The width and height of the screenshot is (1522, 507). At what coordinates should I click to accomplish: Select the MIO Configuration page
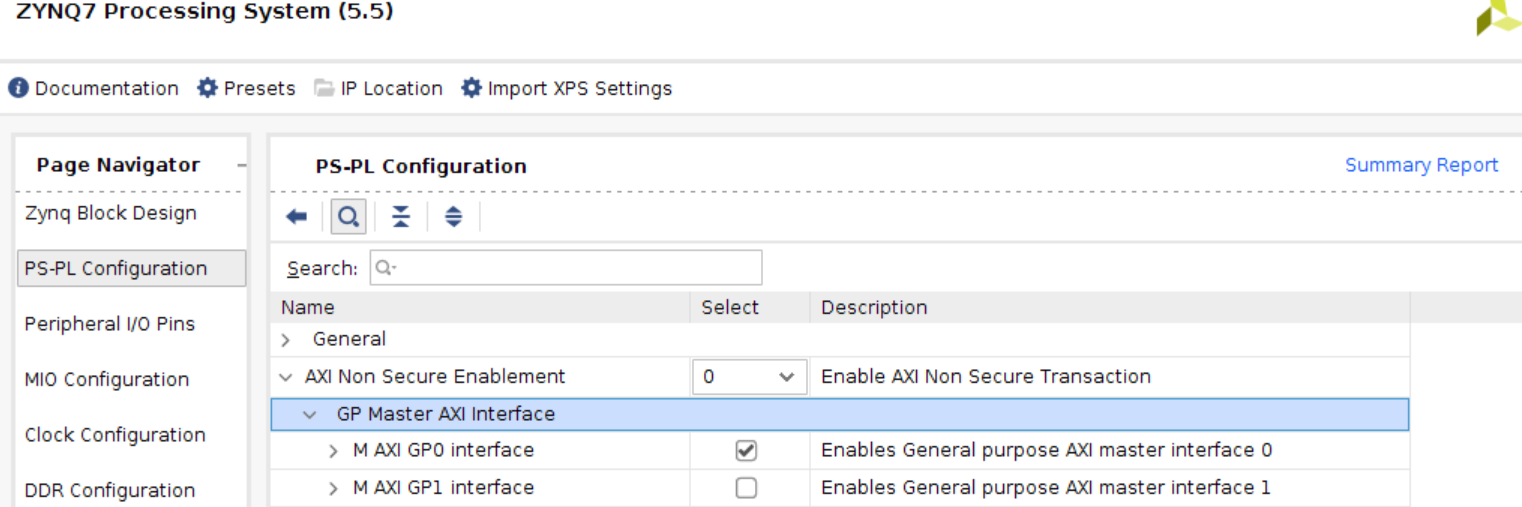coord(107,380)
